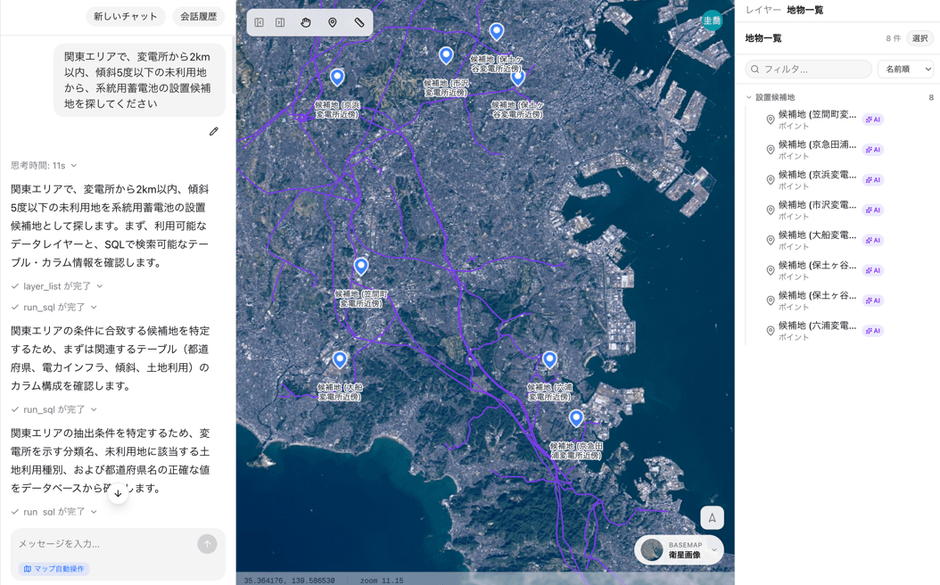This screenshot has height=585, width=940.
Task: Open the 会話履歴 button
Action: (x=198, y=16)
